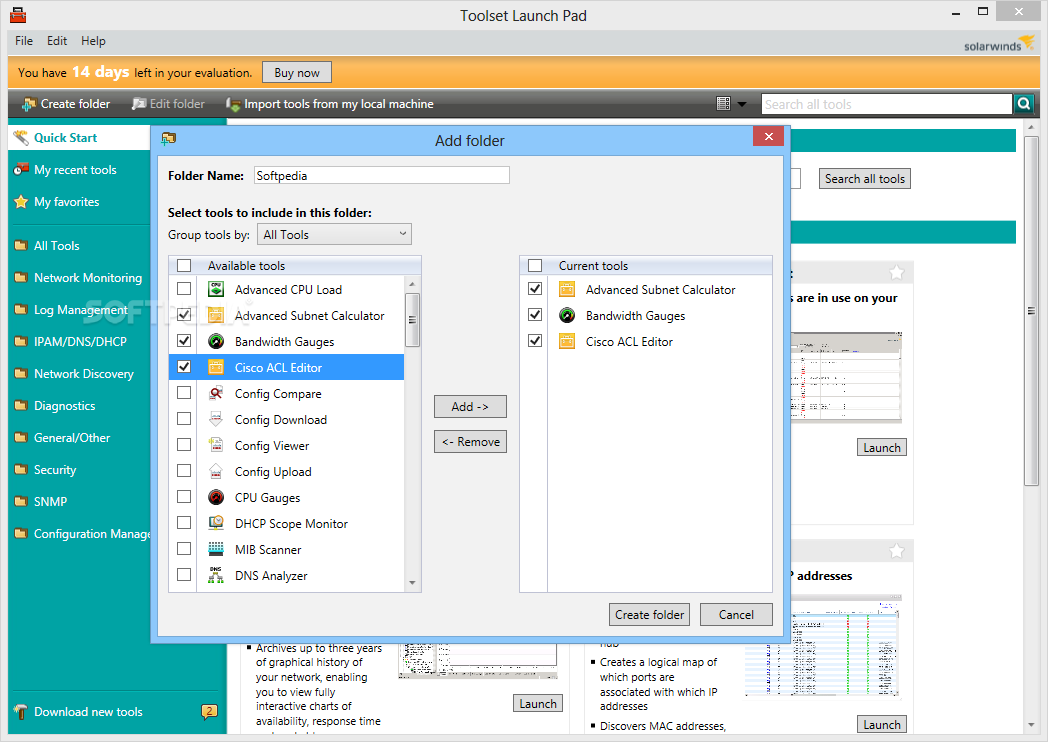The height and width of the screenshot is (742, 1048).
Task: Click the Download new tools icon
Action: point(21,712)
